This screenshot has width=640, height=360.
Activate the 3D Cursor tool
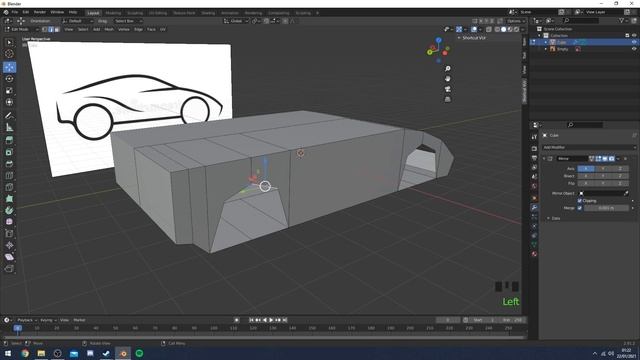[x=9, y=53]
